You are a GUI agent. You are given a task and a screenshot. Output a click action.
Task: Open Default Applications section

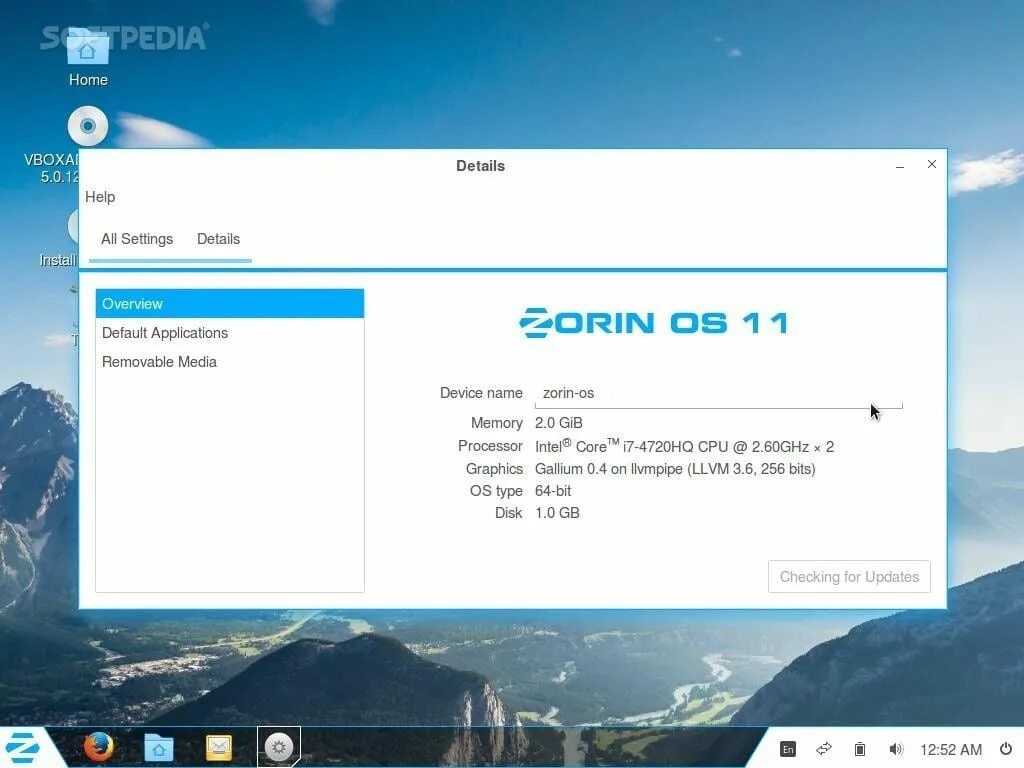coord(230,333)
